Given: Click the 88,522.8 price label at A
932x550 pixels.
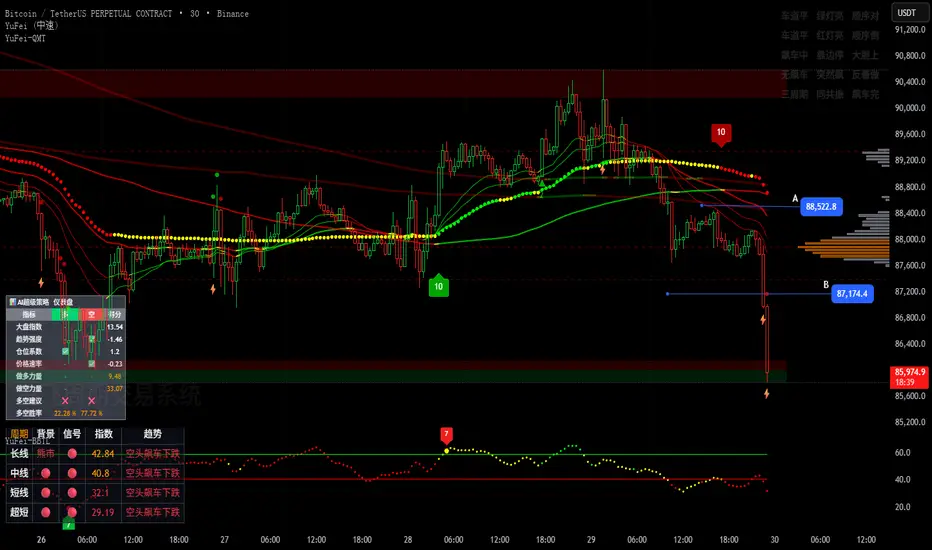Looking at the screenshot, I should click(x=821, y=207).
